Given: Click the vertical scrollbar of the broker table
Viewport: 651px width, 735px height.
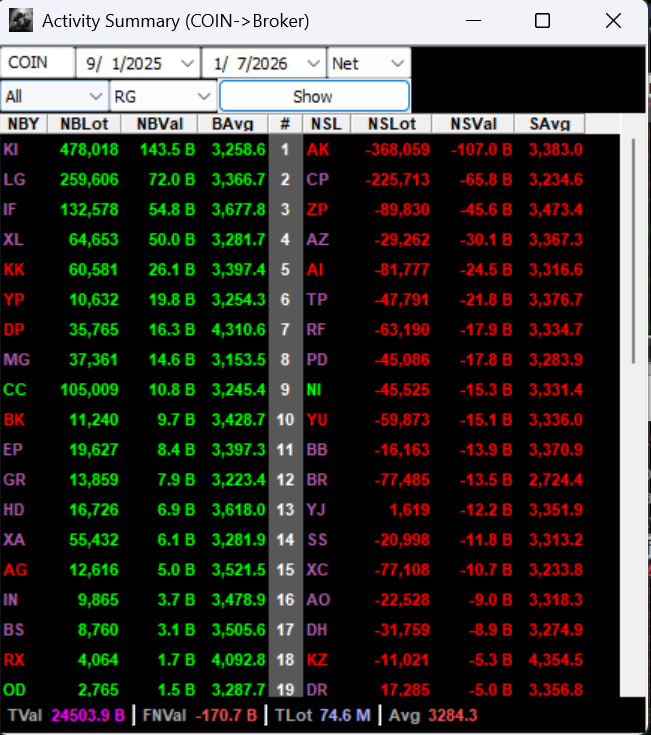Looking at the screenshot, I should click(x=633, y=251).
